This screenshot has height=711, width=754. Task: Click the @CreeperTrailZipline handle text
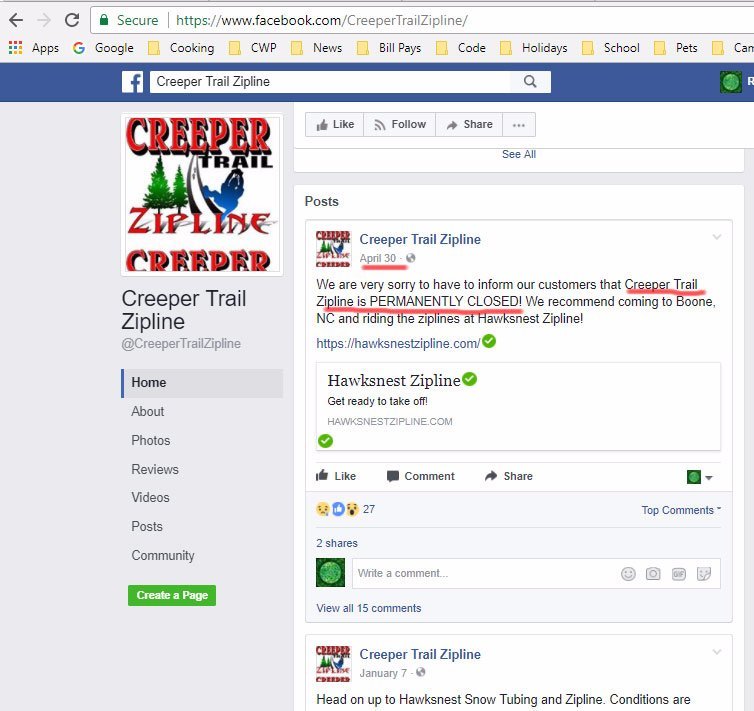coord(181,344)
